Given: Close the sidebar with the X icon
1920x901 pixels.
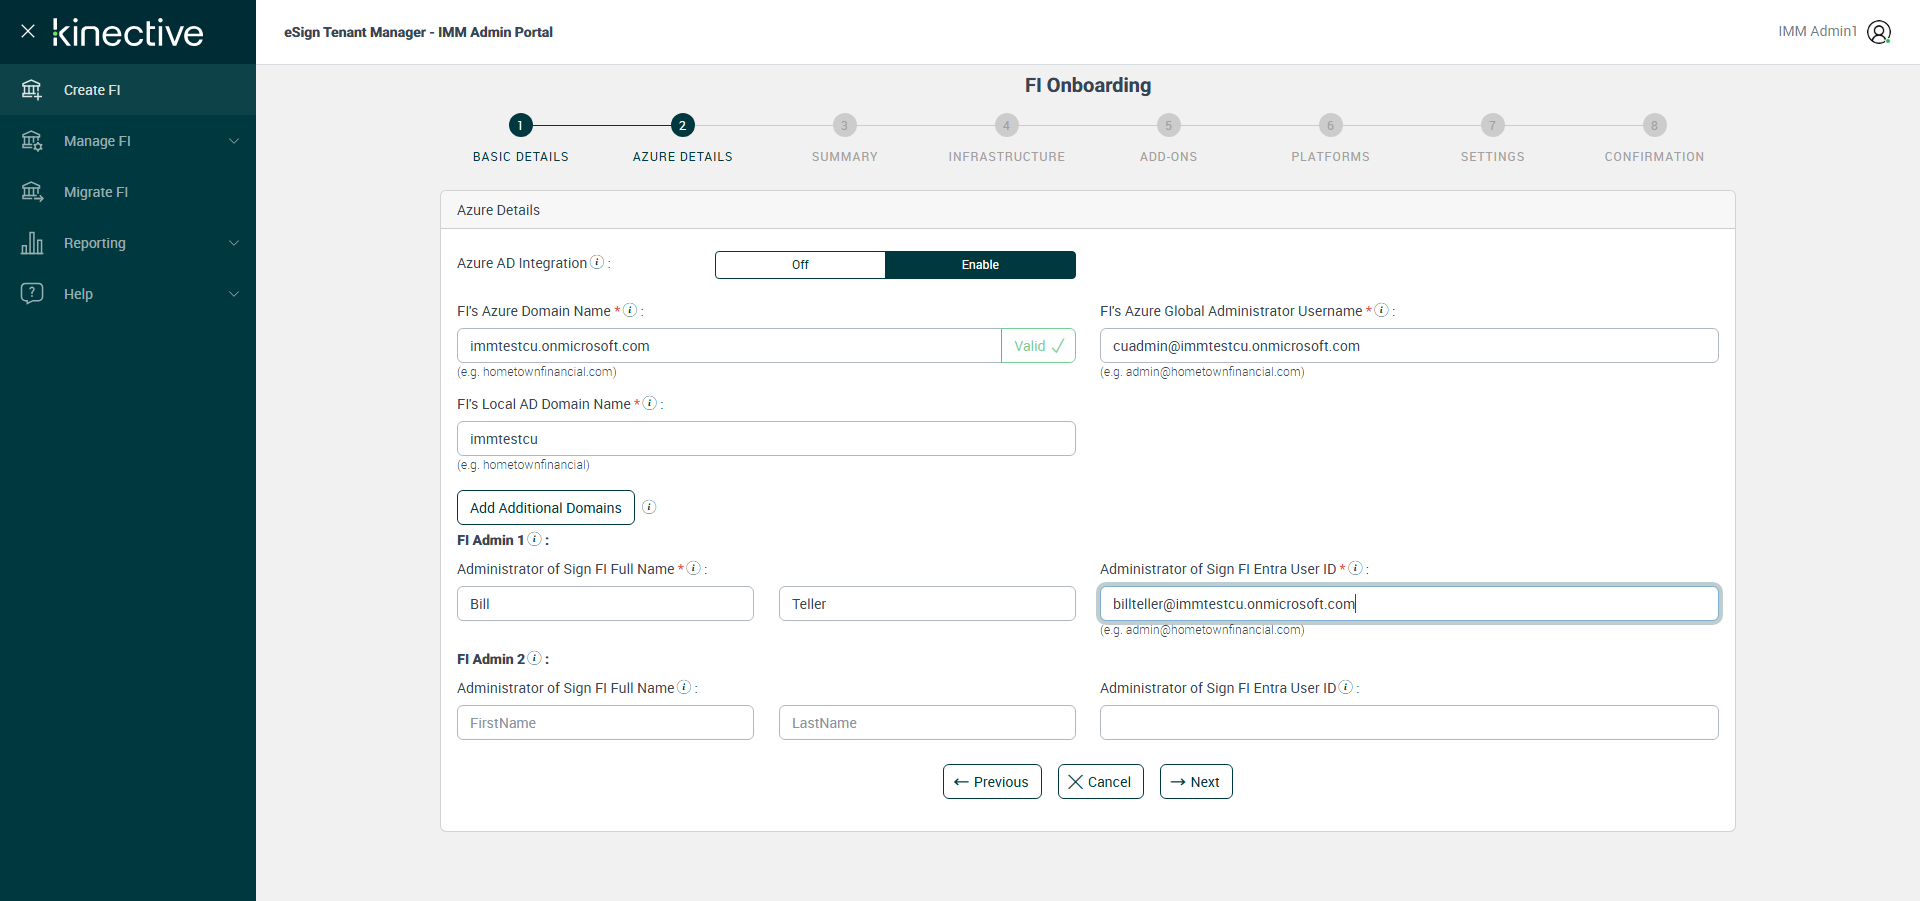Looking at the screenshot, I should click(x=28, y=31).
